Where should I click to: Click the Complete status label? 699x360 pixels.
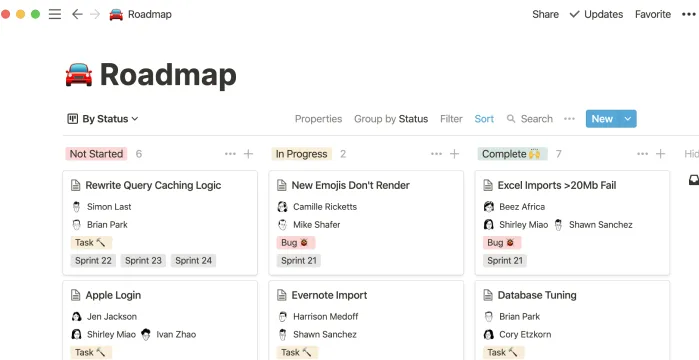[512, 154]
